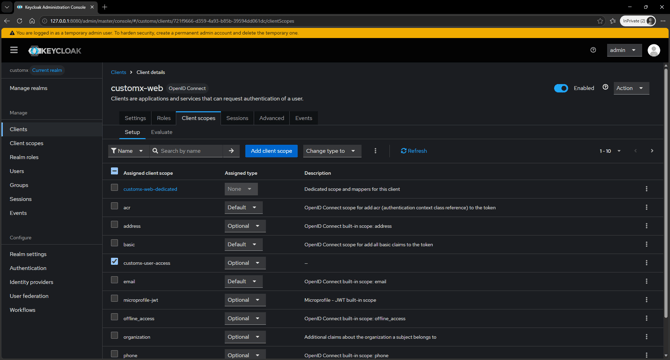670x360 pixels.
Task: Check the acr row checkbox
Action: click(x=114, y=206)
